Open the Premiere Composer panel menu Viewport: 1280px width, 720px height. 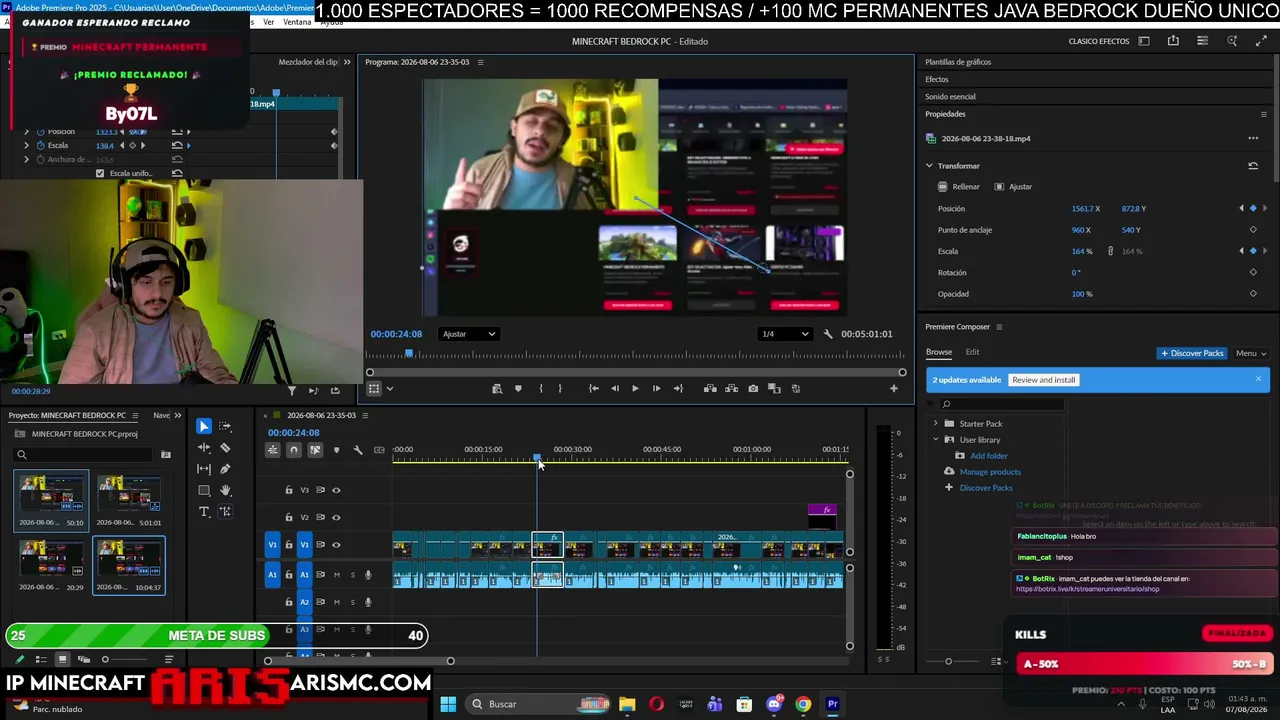point(999,327)
